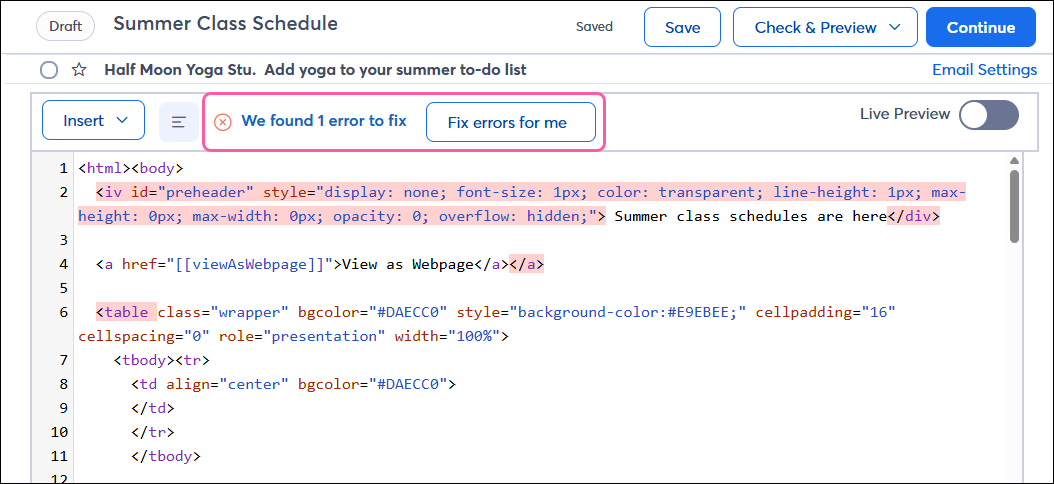Click the 'background-color:#E9EBEE;' style value

pyautogui.click(x=629, y=312)
